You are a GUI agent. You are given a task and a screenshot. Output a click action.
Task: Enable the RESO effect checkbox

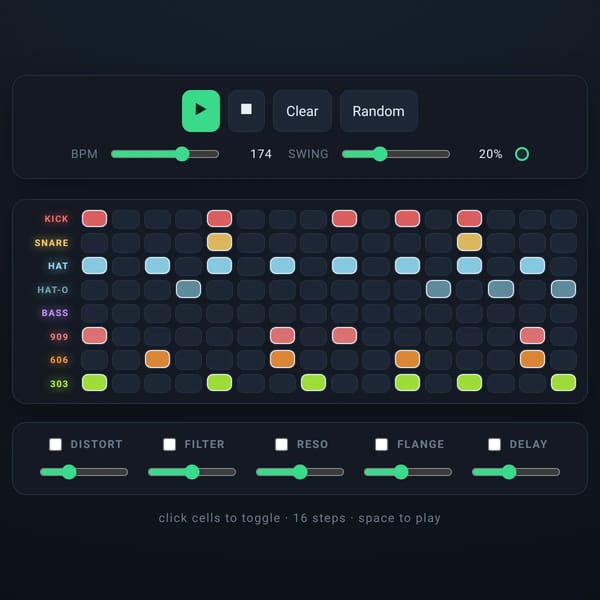click(282, 444)
